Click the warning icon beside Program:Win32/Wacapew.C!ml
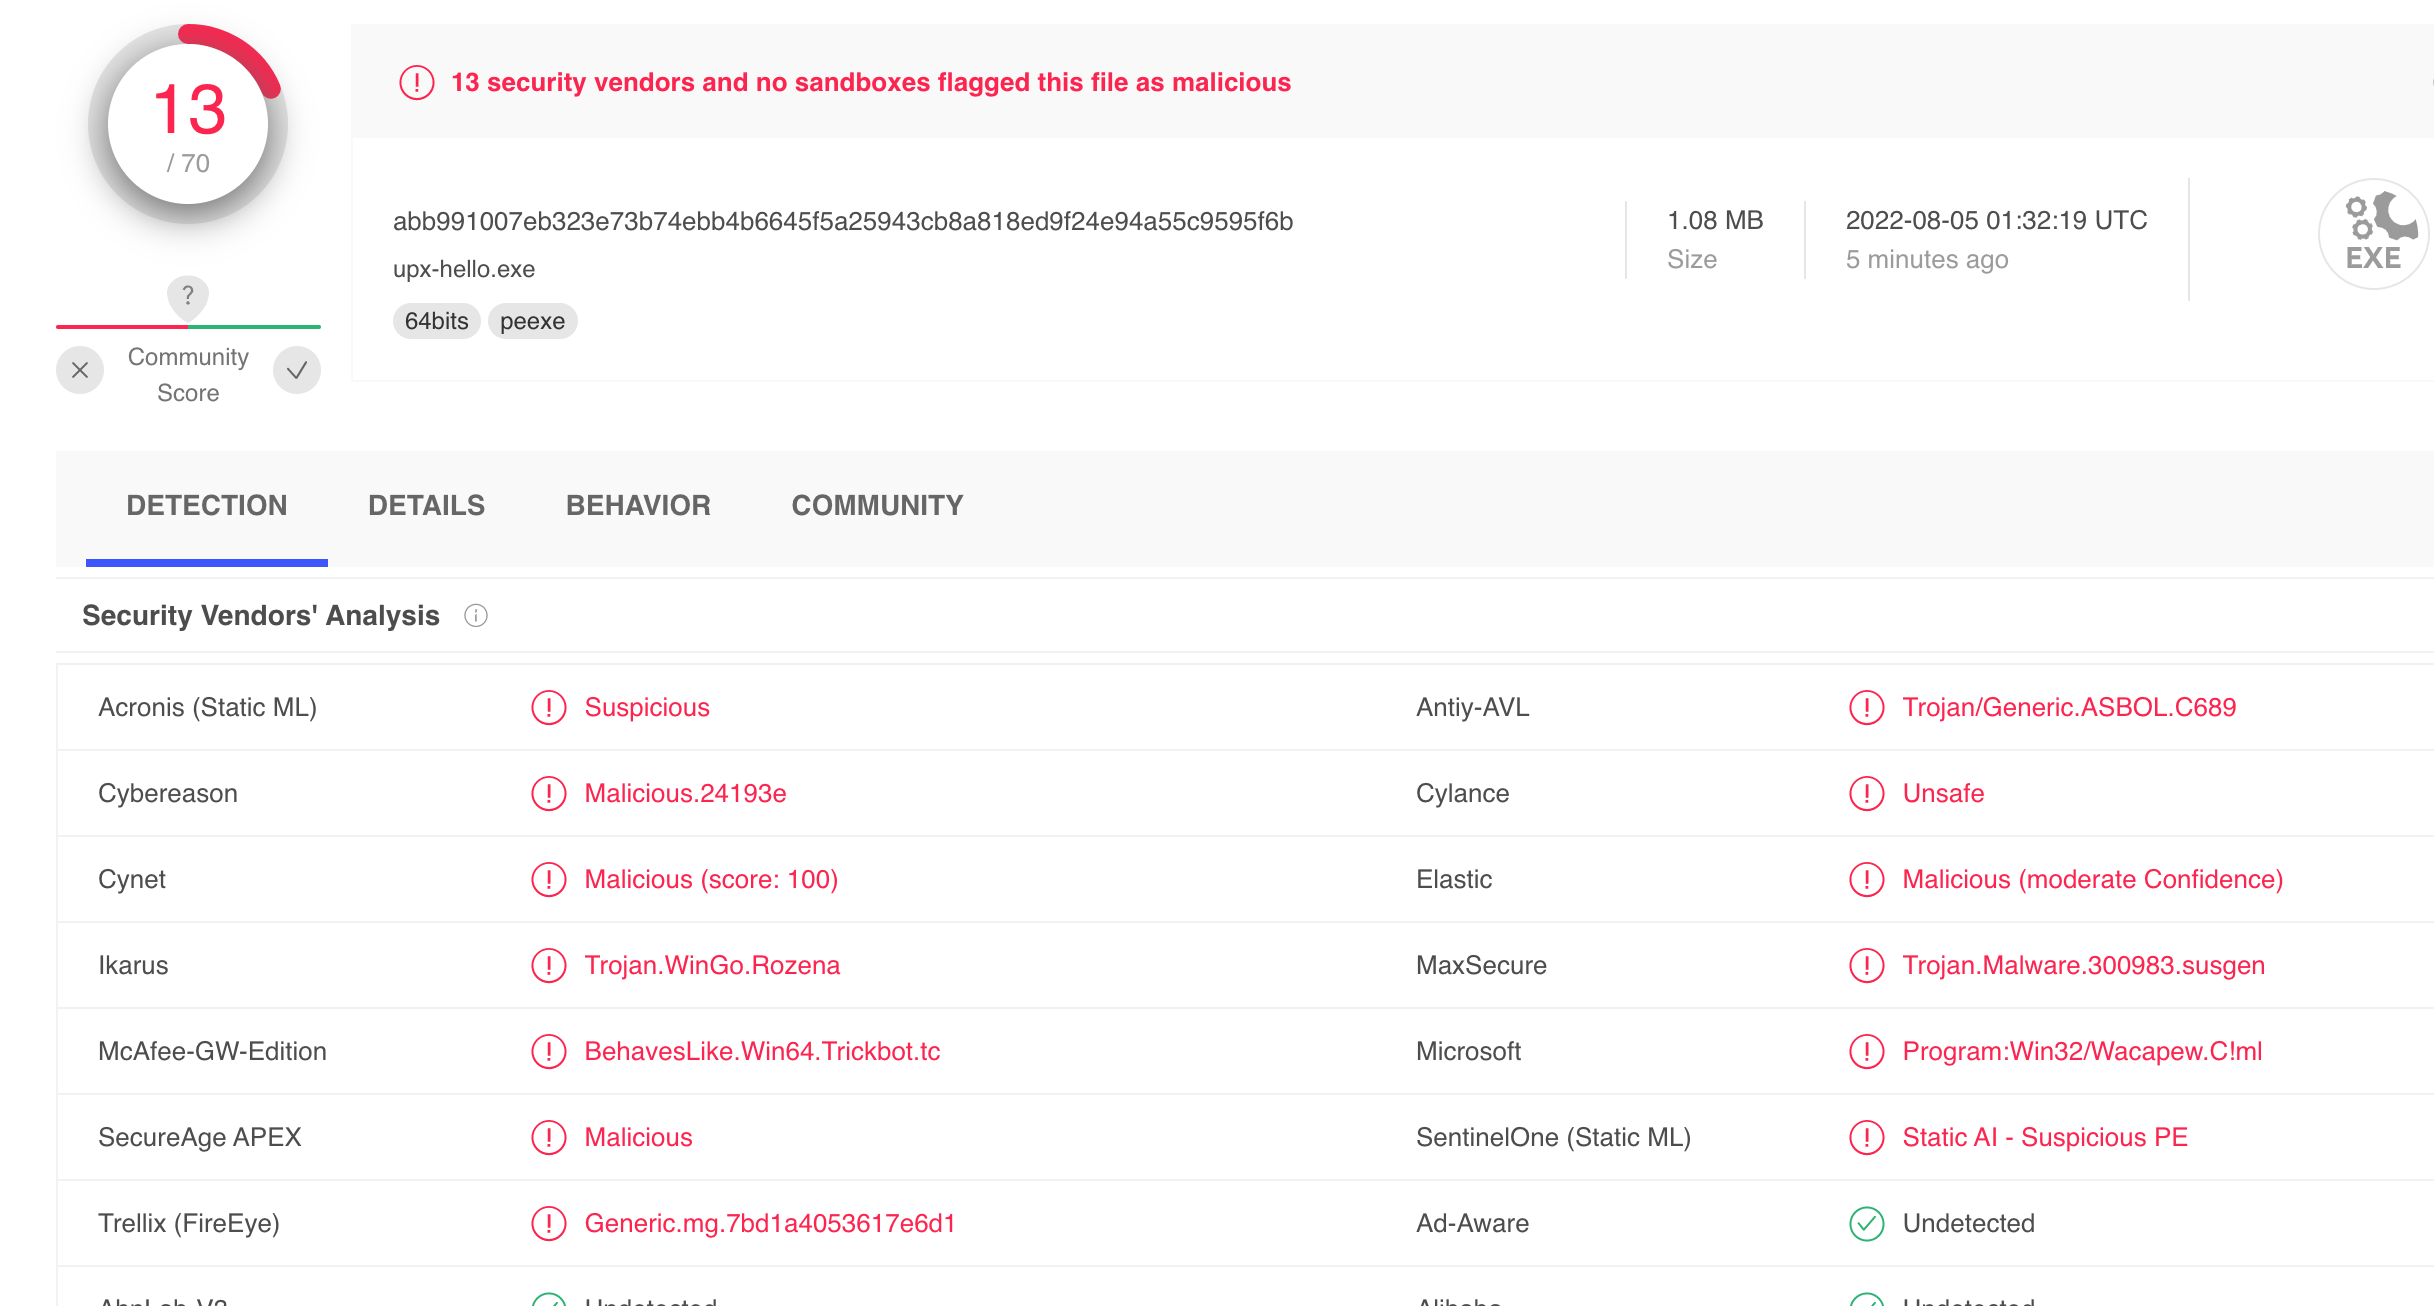2434x1306 pixels. (1866, 1052)
